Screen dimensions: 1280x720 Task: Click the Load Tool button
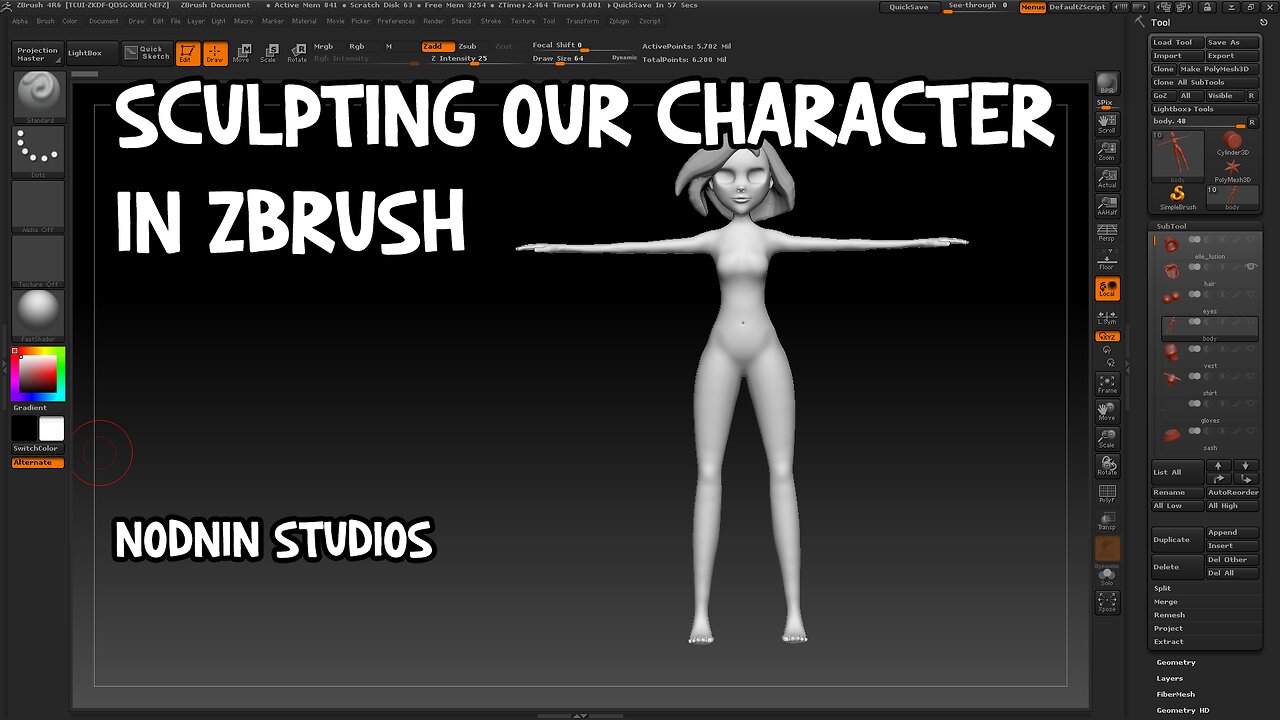click(x=1177, y=43)
